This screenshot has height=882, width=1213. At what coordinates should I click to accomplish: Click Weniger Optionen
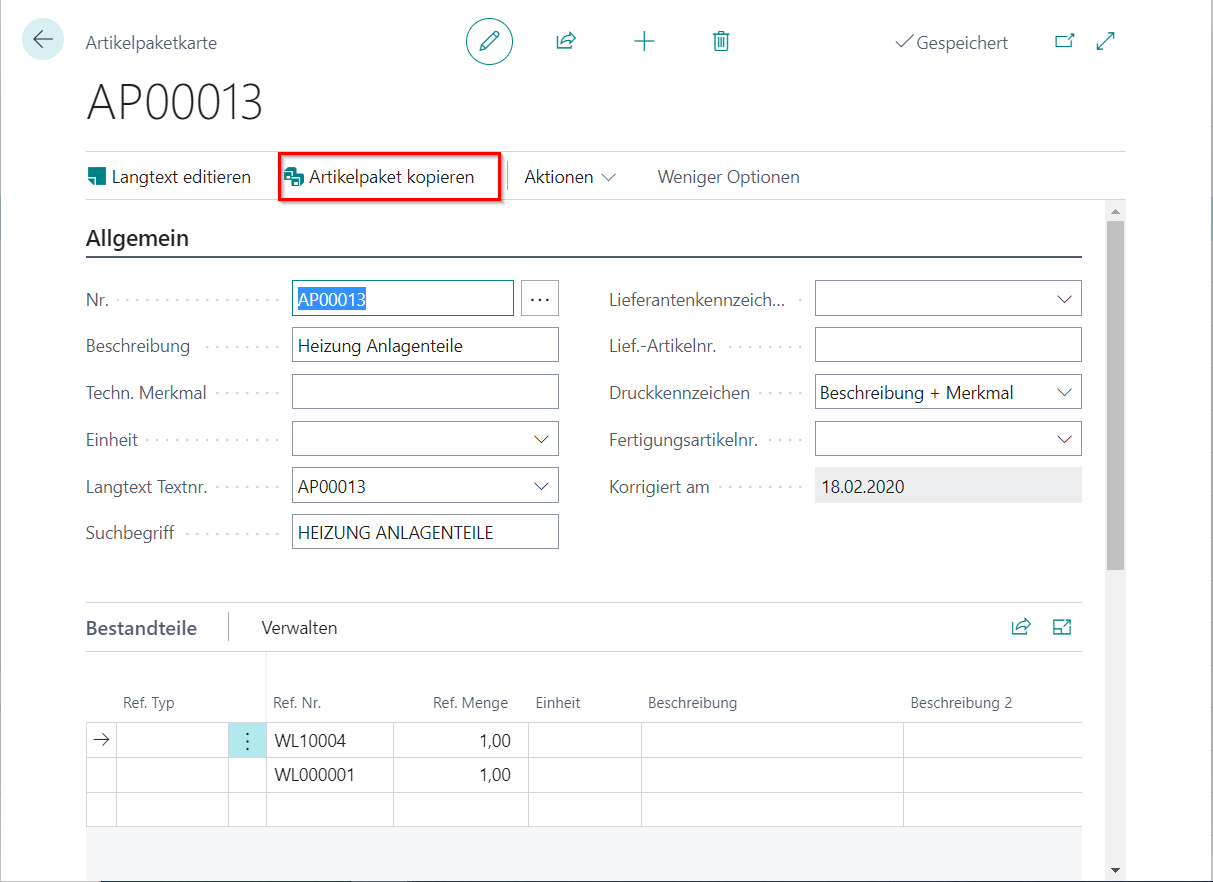pos(728,177)
